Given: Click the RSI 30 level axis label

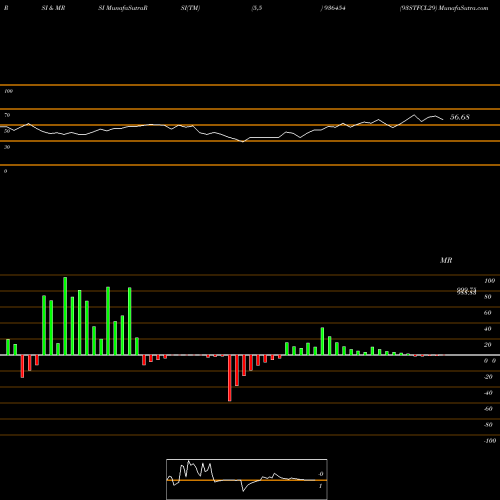Looking at the screenshot, I should pos(7,147).
